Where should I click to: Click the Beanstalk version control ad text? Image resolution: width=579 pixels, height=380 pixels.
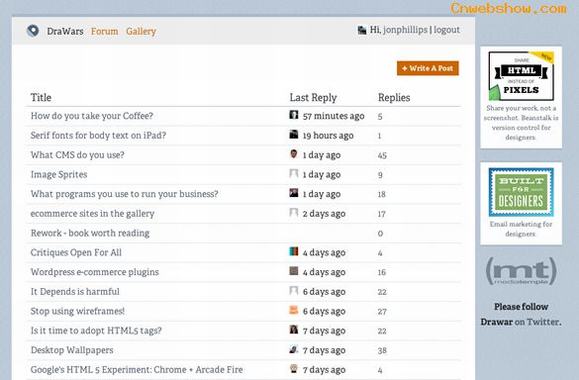click(521, 123)
